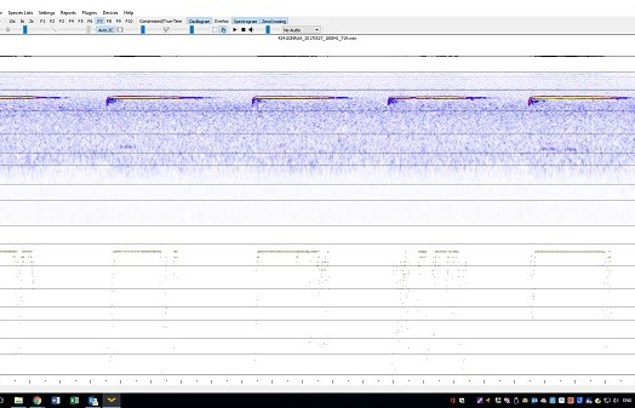Open Google Chrome from the taskbar
The height and width of the screenshot is (408, 635).
click(x=37, y=400)
